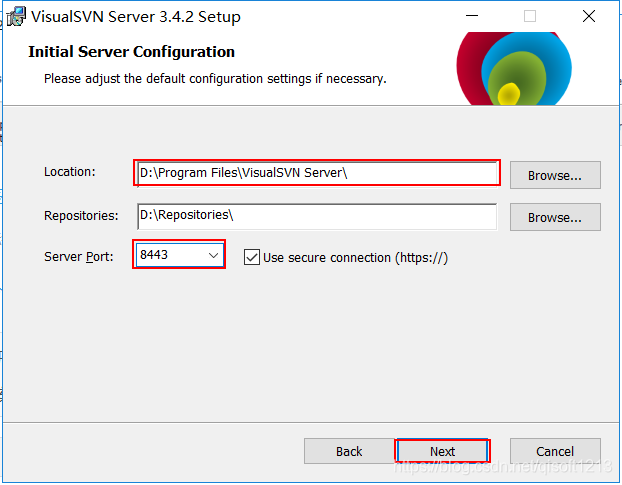Click the VisualSVN setup installer icon in title bar
Viewport: 622px width, 485px height.
[x=16, y=17]
